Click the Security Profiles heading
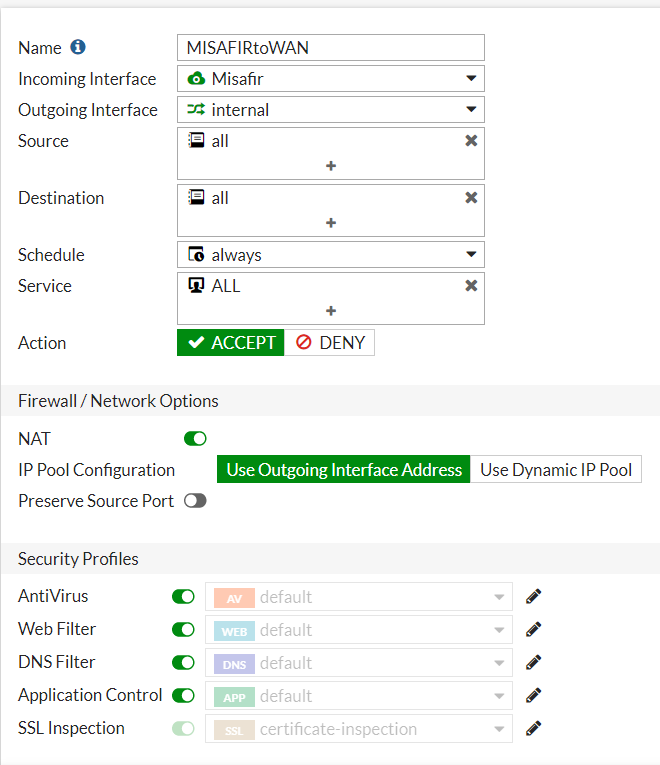 click(78, 559)
